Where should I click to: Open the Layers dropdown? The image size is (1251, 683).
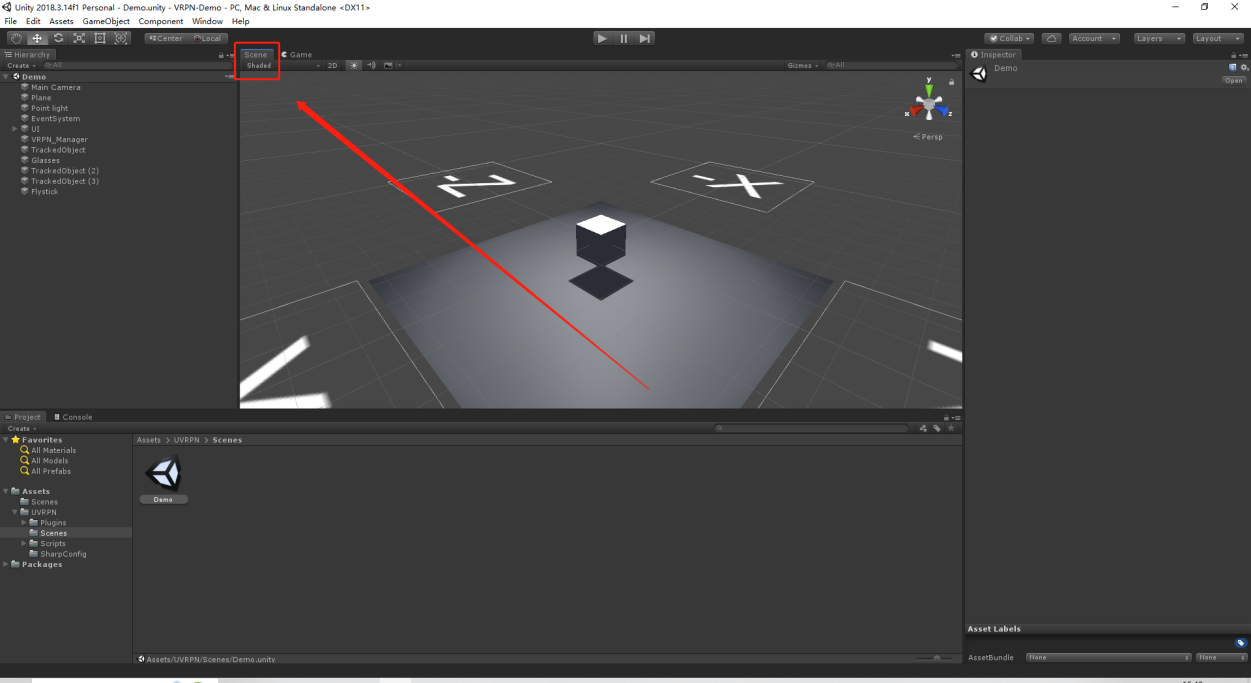1160,38
